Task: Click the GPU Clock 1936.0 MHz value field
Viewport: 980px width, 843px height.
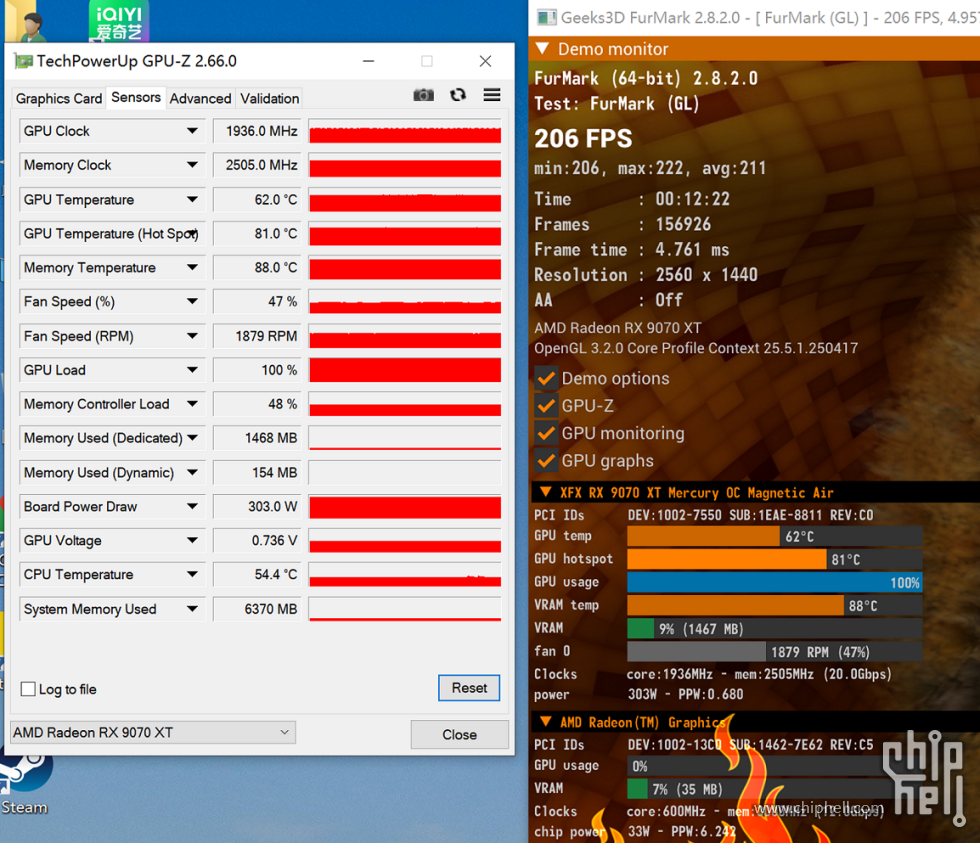Action: tap(257, 131)
